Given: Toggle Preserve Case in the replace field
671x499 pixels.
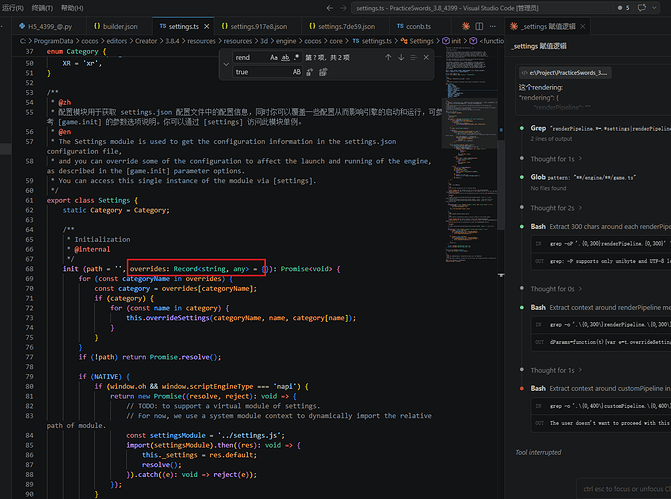Looking at the screenshot, I should point(297,72).
